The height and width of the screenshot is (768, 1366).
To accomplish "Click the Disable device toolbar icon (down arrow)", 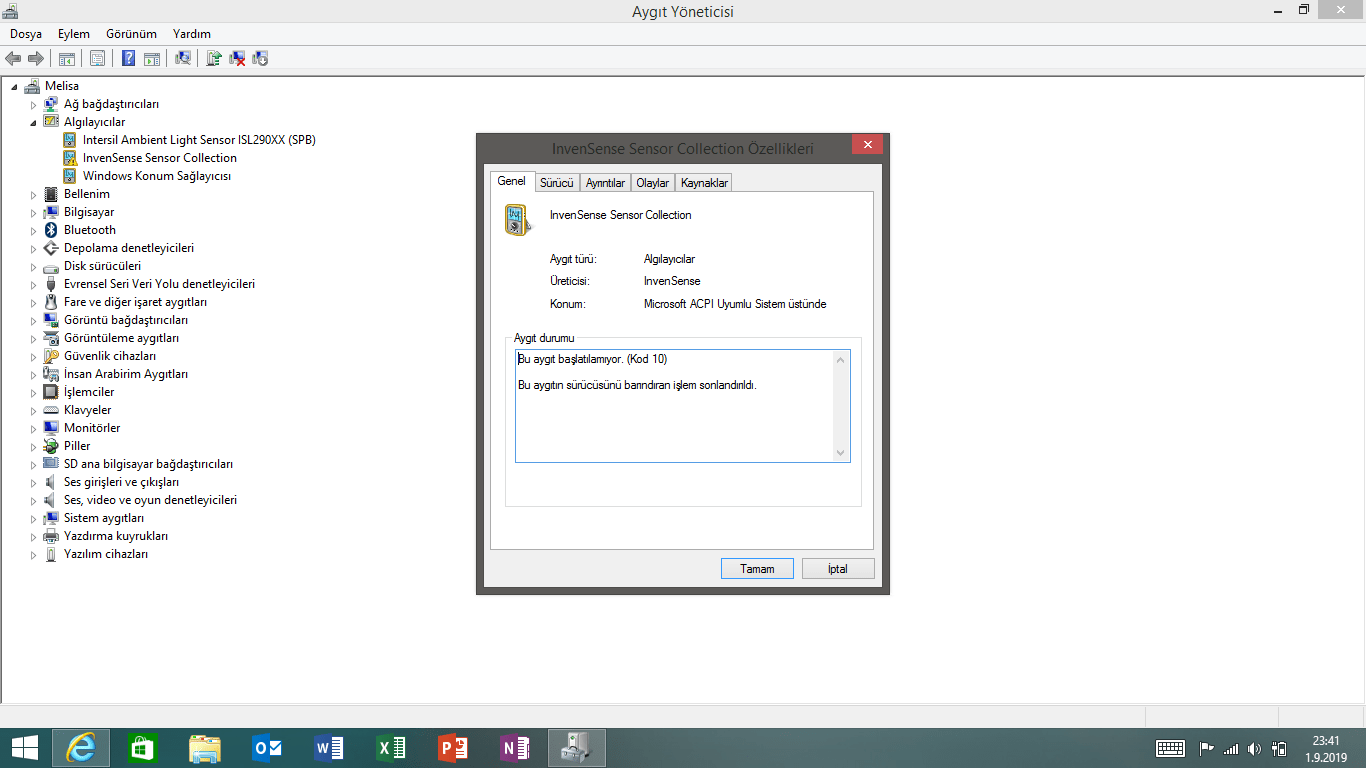I will tap(260, 59).
